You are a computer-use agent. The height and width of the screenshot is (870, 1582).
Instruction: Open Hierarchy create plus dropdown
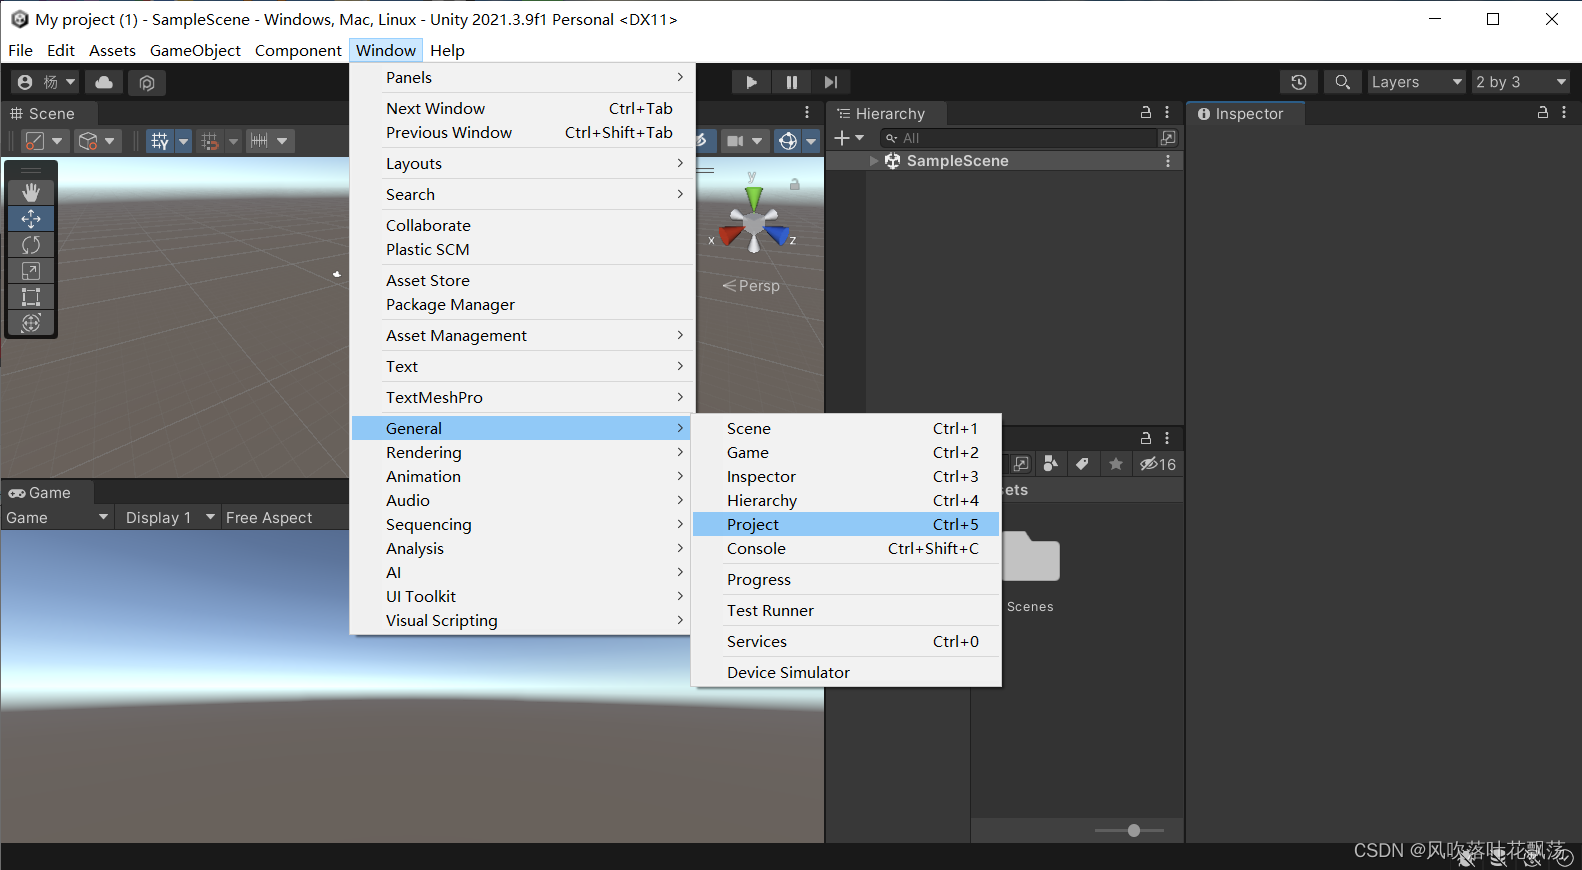pos(848,138)
